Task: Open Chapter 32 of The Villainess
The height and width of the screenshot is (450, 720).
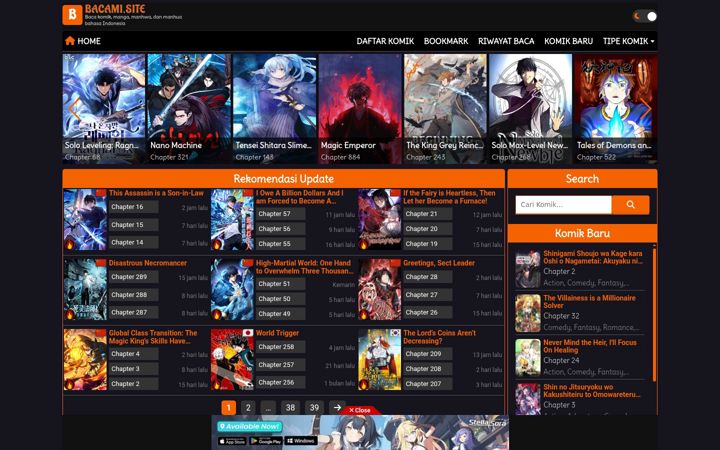Action: (561, 316)
